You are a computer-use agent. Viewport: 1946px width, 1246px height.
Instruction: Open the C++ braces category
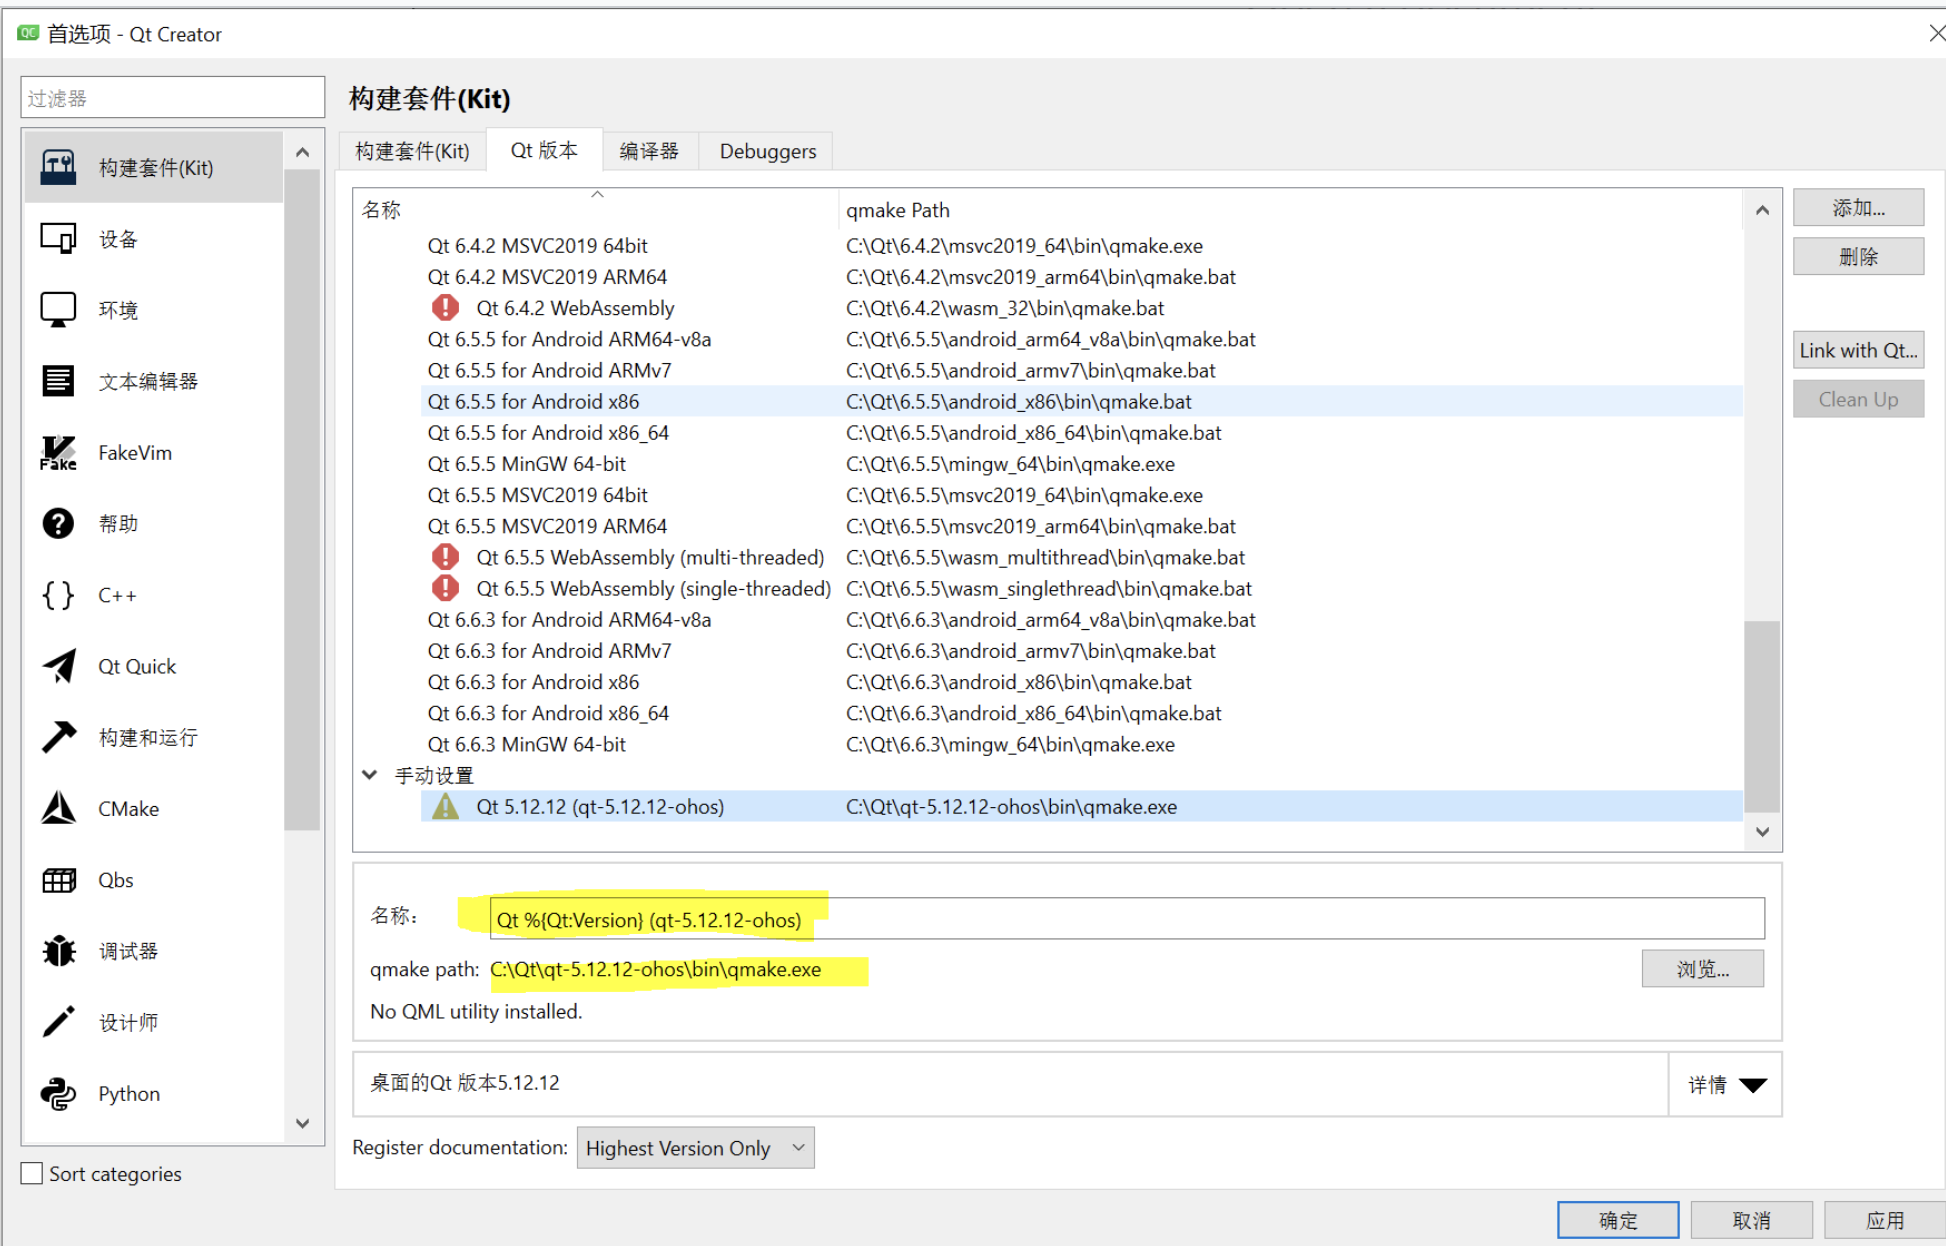click(59, 595)
